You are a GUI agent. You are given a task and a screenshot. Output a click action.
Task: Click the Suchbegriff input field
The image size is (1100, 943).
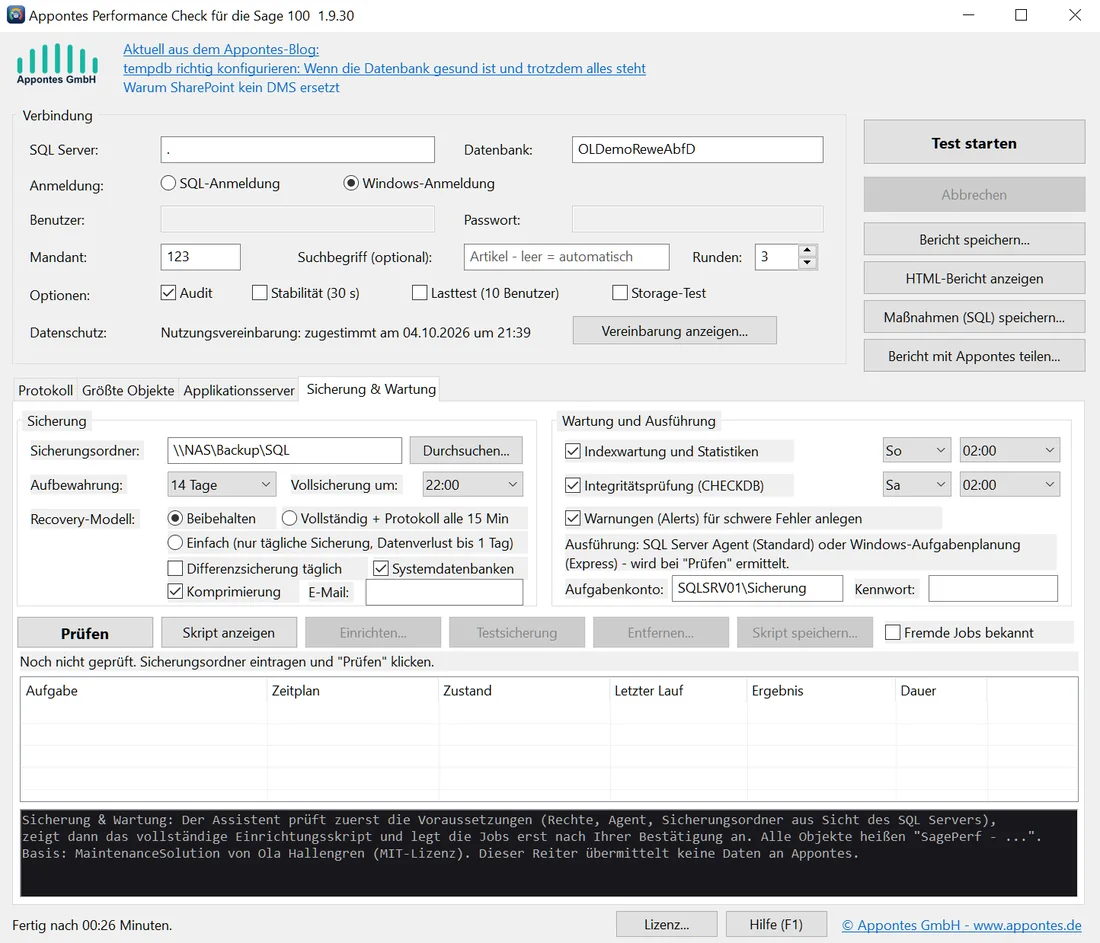click(x=566, y=257)
